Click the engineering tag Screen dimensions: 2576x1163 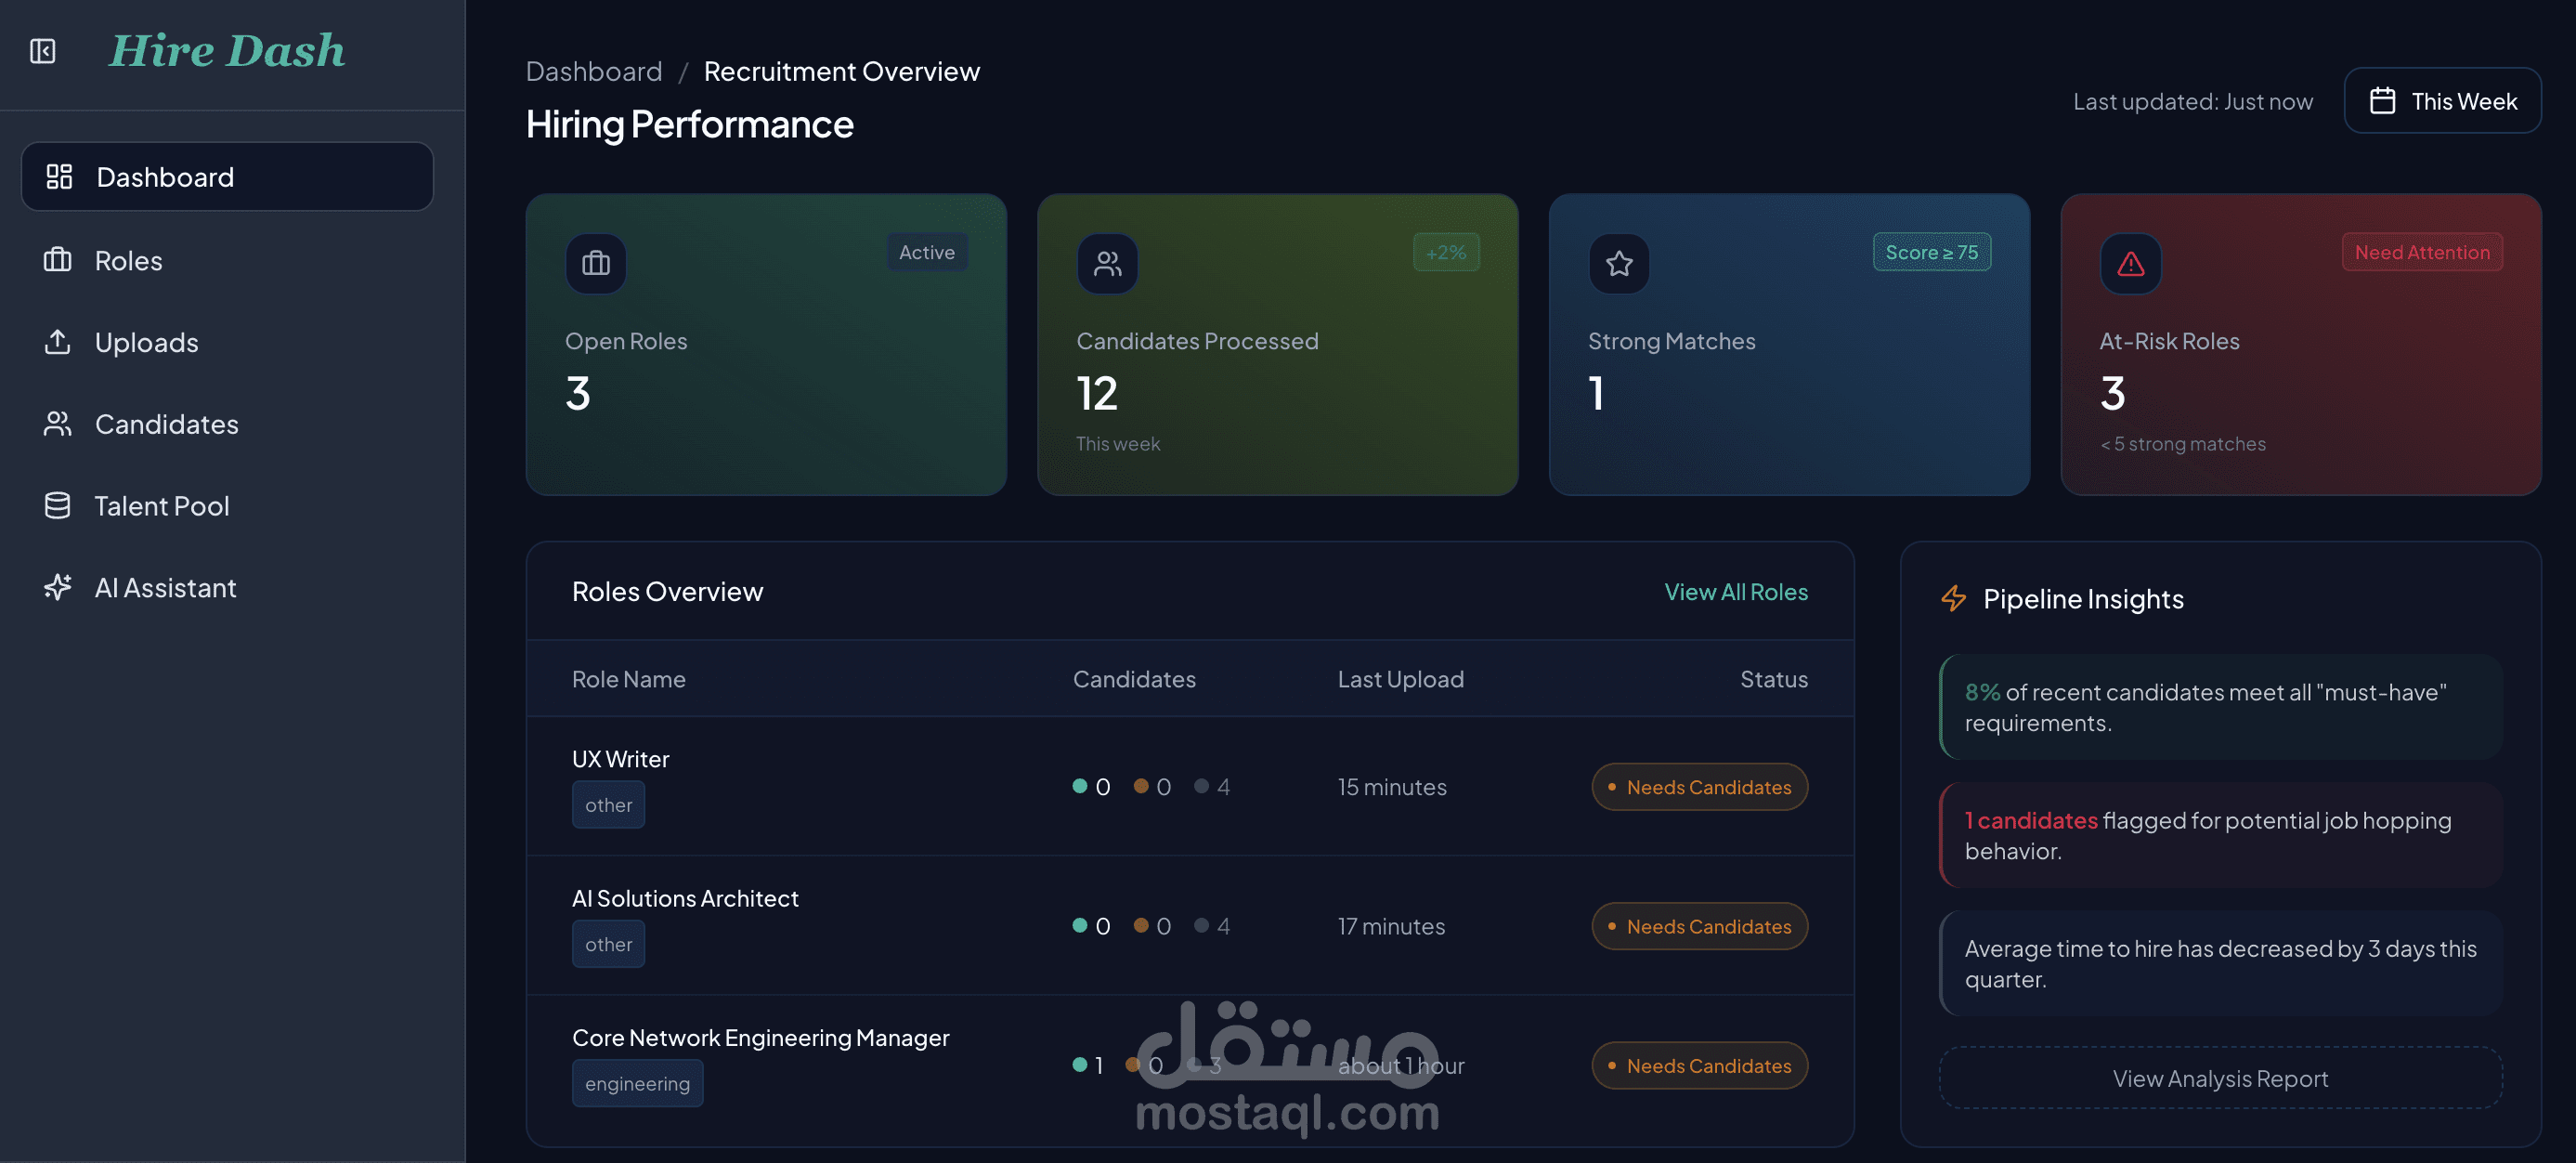637,1083
